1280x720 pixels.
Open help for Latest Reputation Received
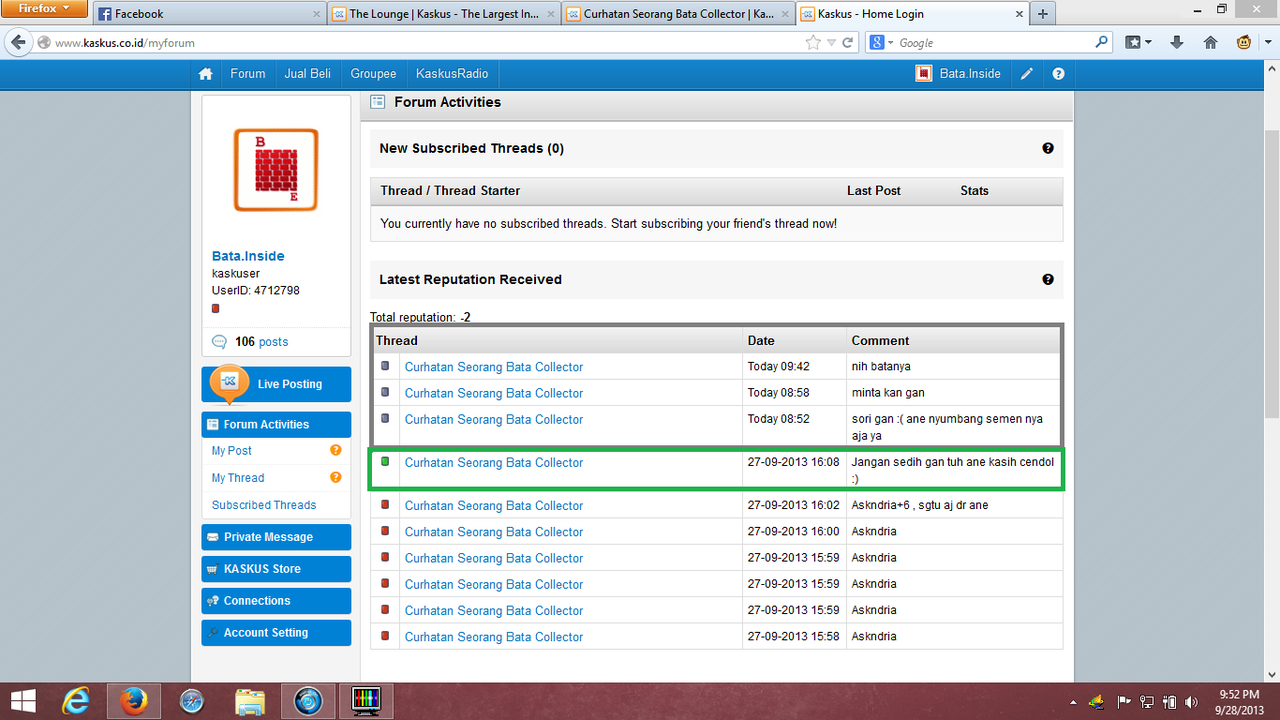coord(1048,280)
